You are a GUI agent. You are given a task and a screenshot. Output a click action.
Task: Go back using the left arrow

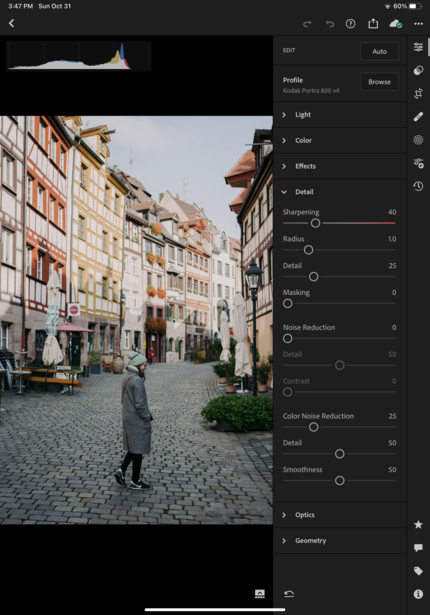click(x=11, y=24)
